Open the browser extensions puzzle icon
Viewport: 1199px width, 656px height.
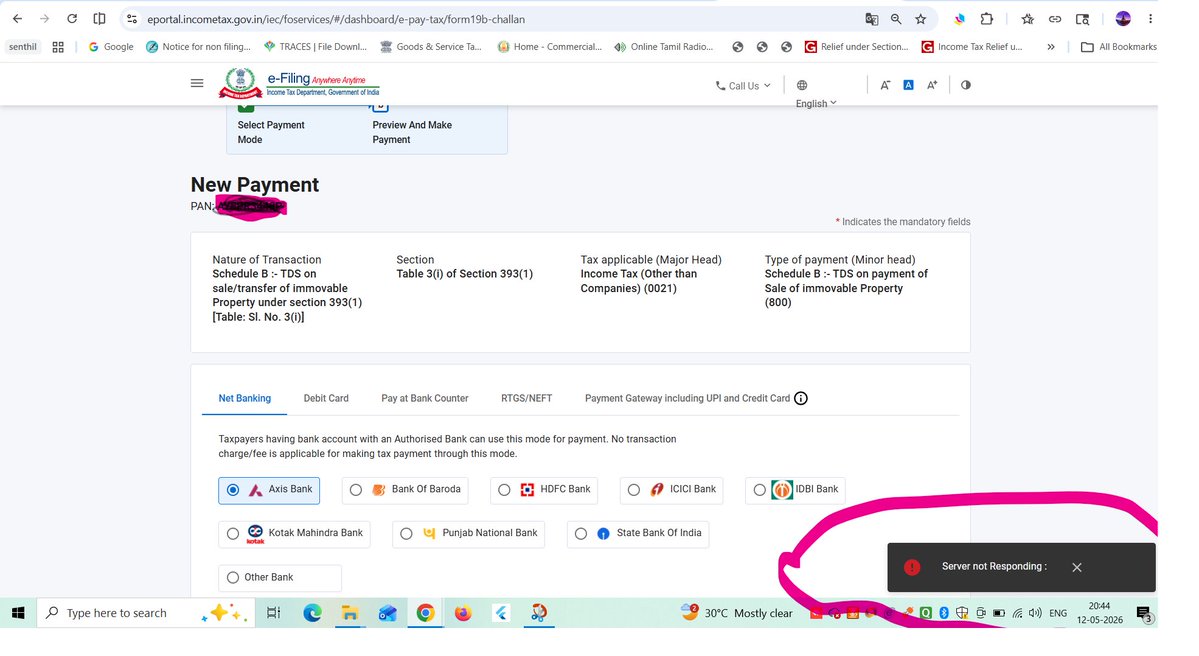[x=986, y=19]
